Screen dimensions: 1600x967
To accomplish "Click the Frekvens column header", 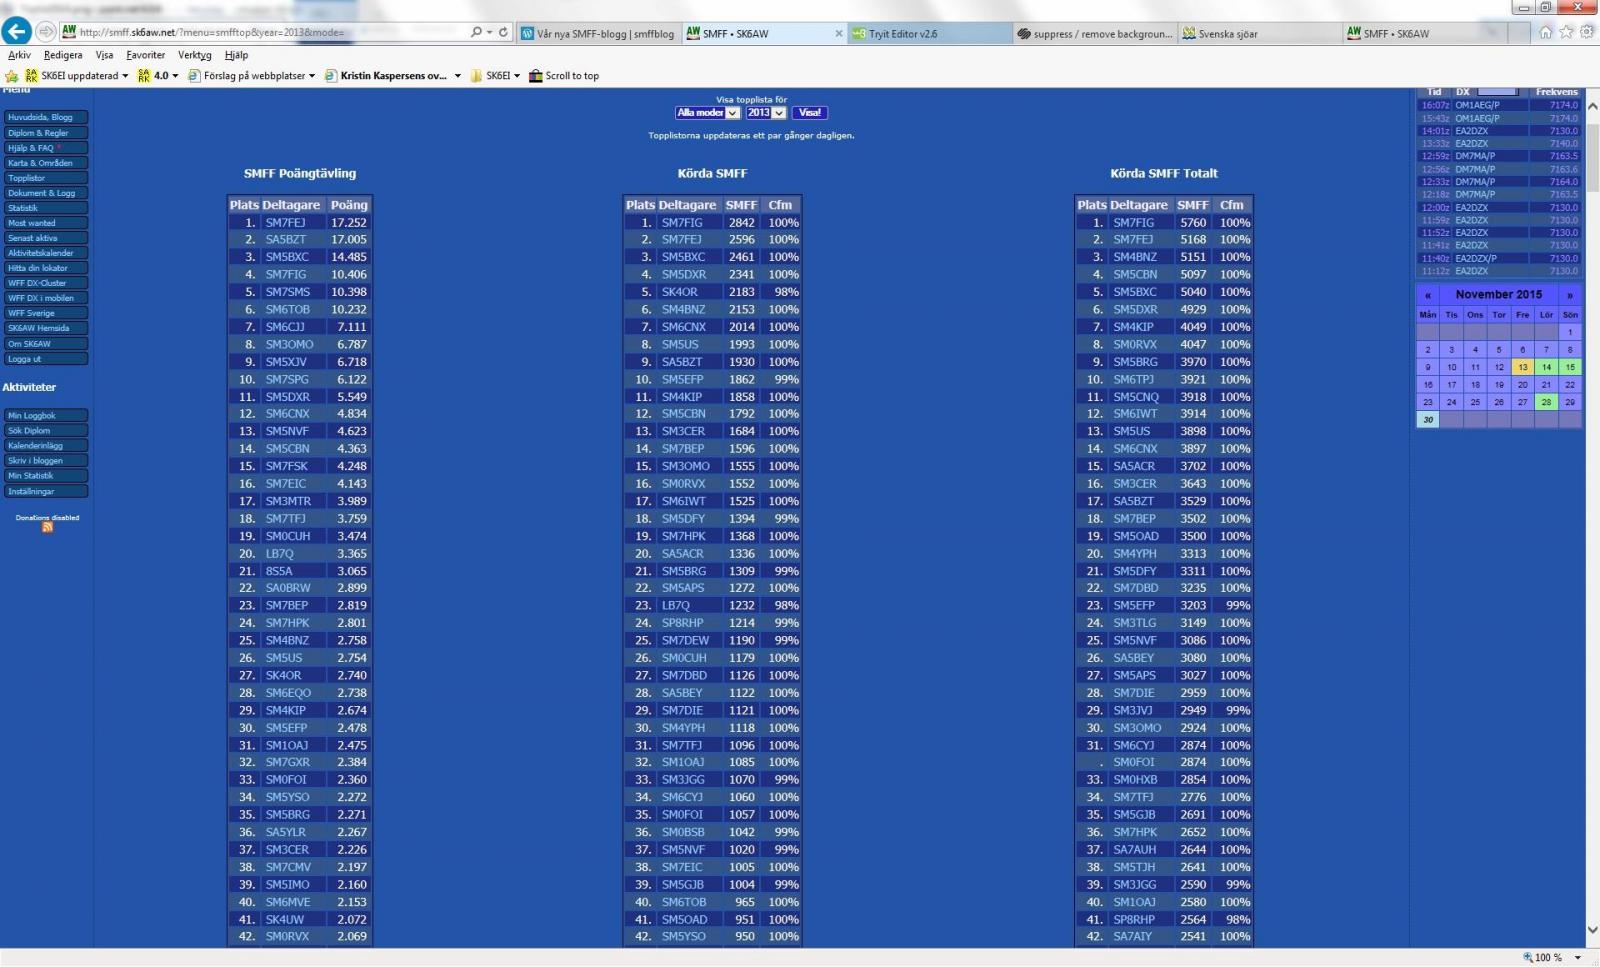I will (1556, 92).
